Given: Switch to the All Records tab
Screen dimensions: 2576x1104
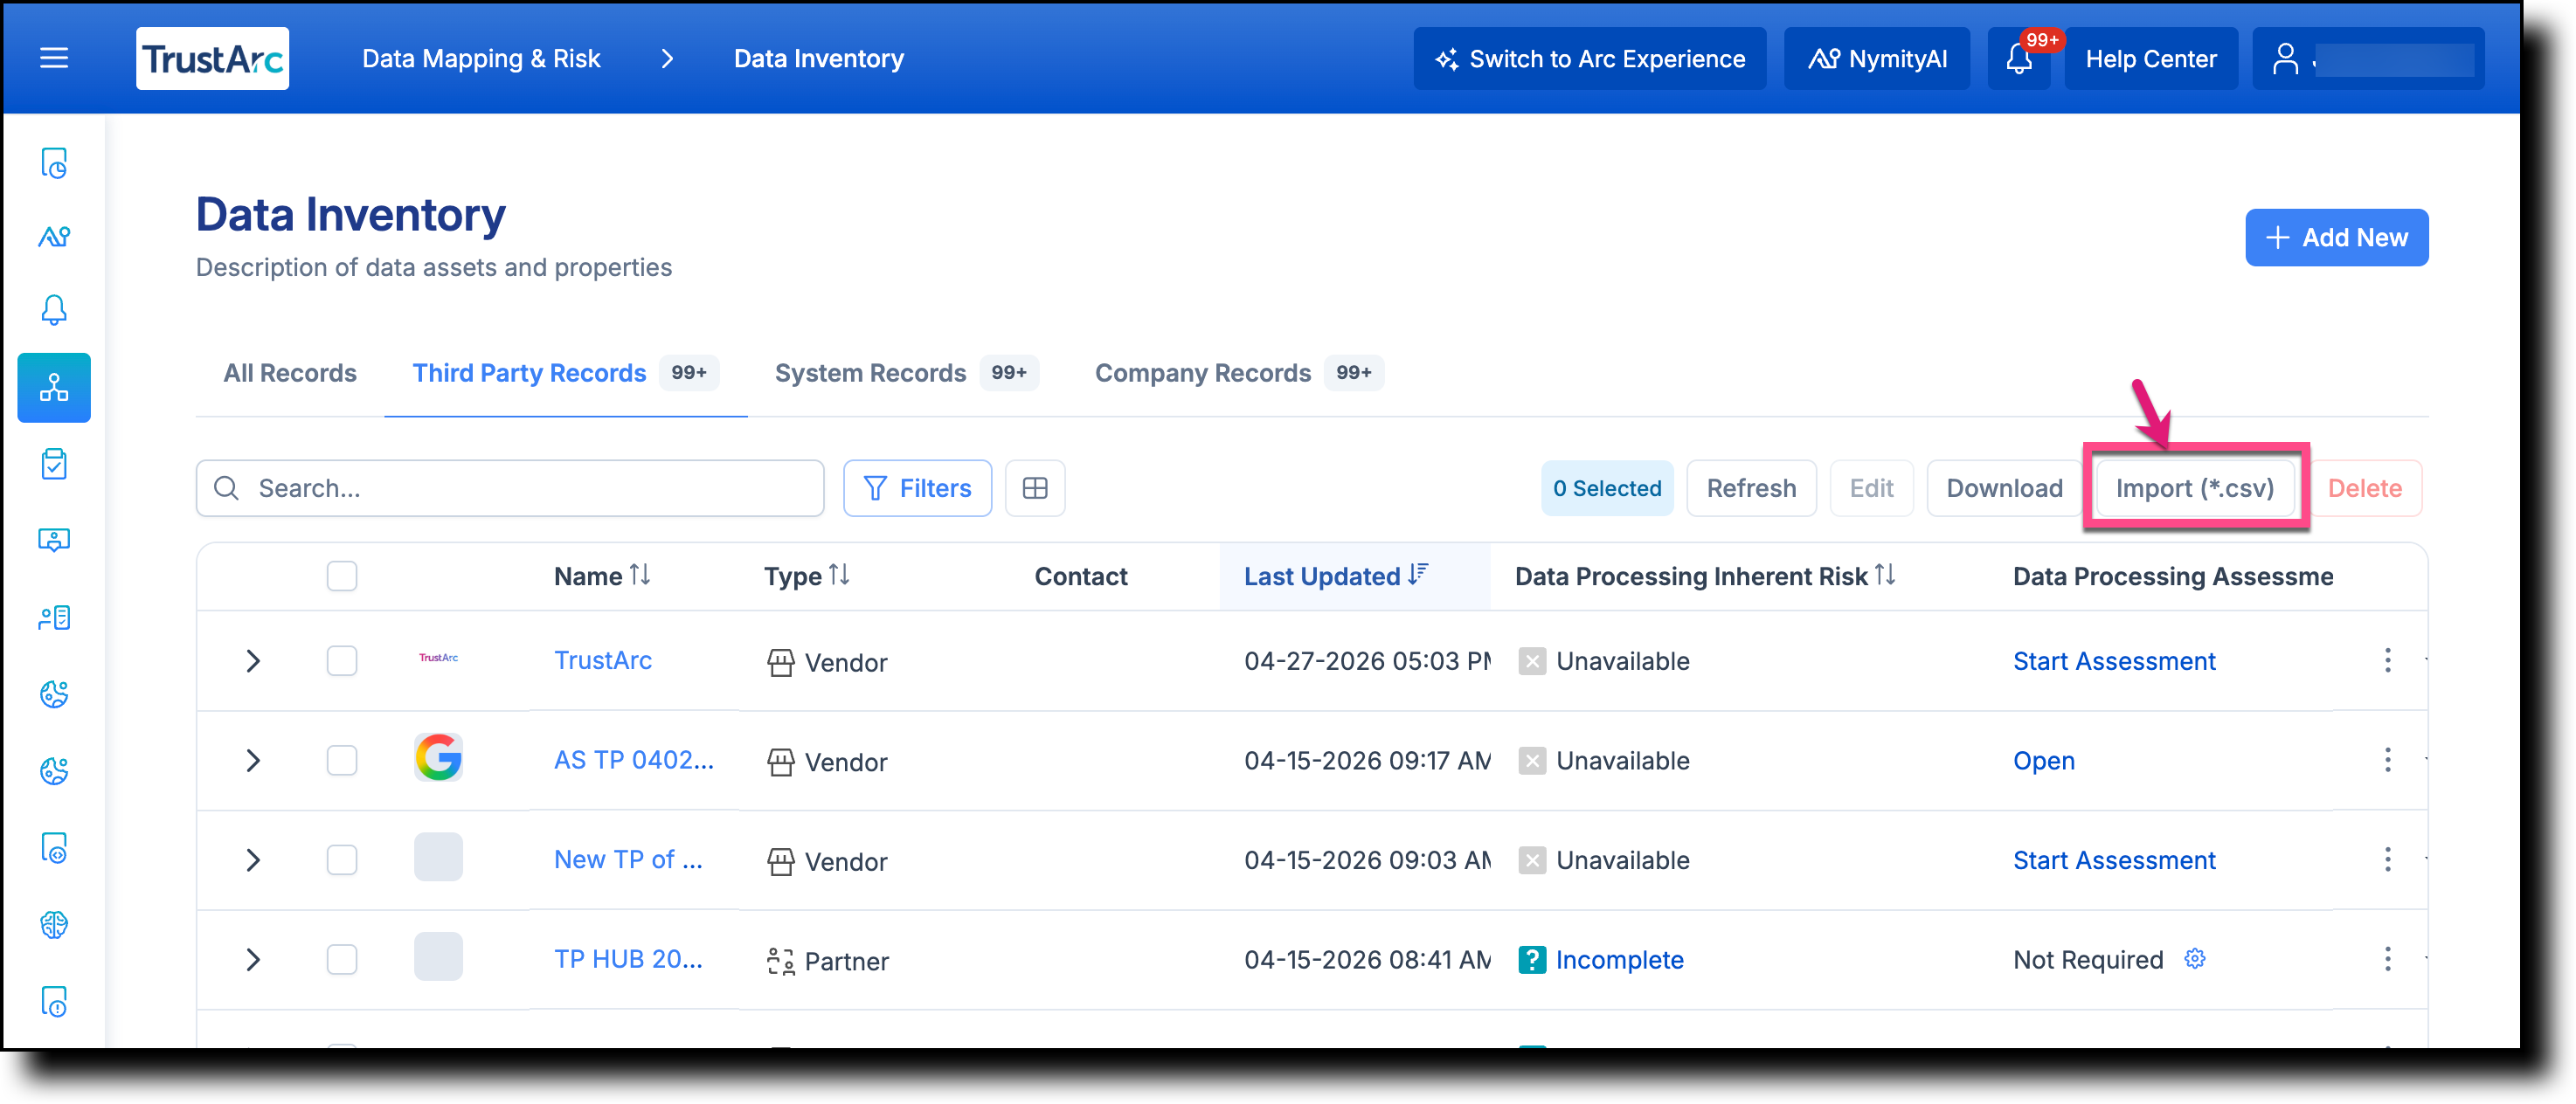Looking at the screenshot, I should pyautogui.click(x=290, y=373).
